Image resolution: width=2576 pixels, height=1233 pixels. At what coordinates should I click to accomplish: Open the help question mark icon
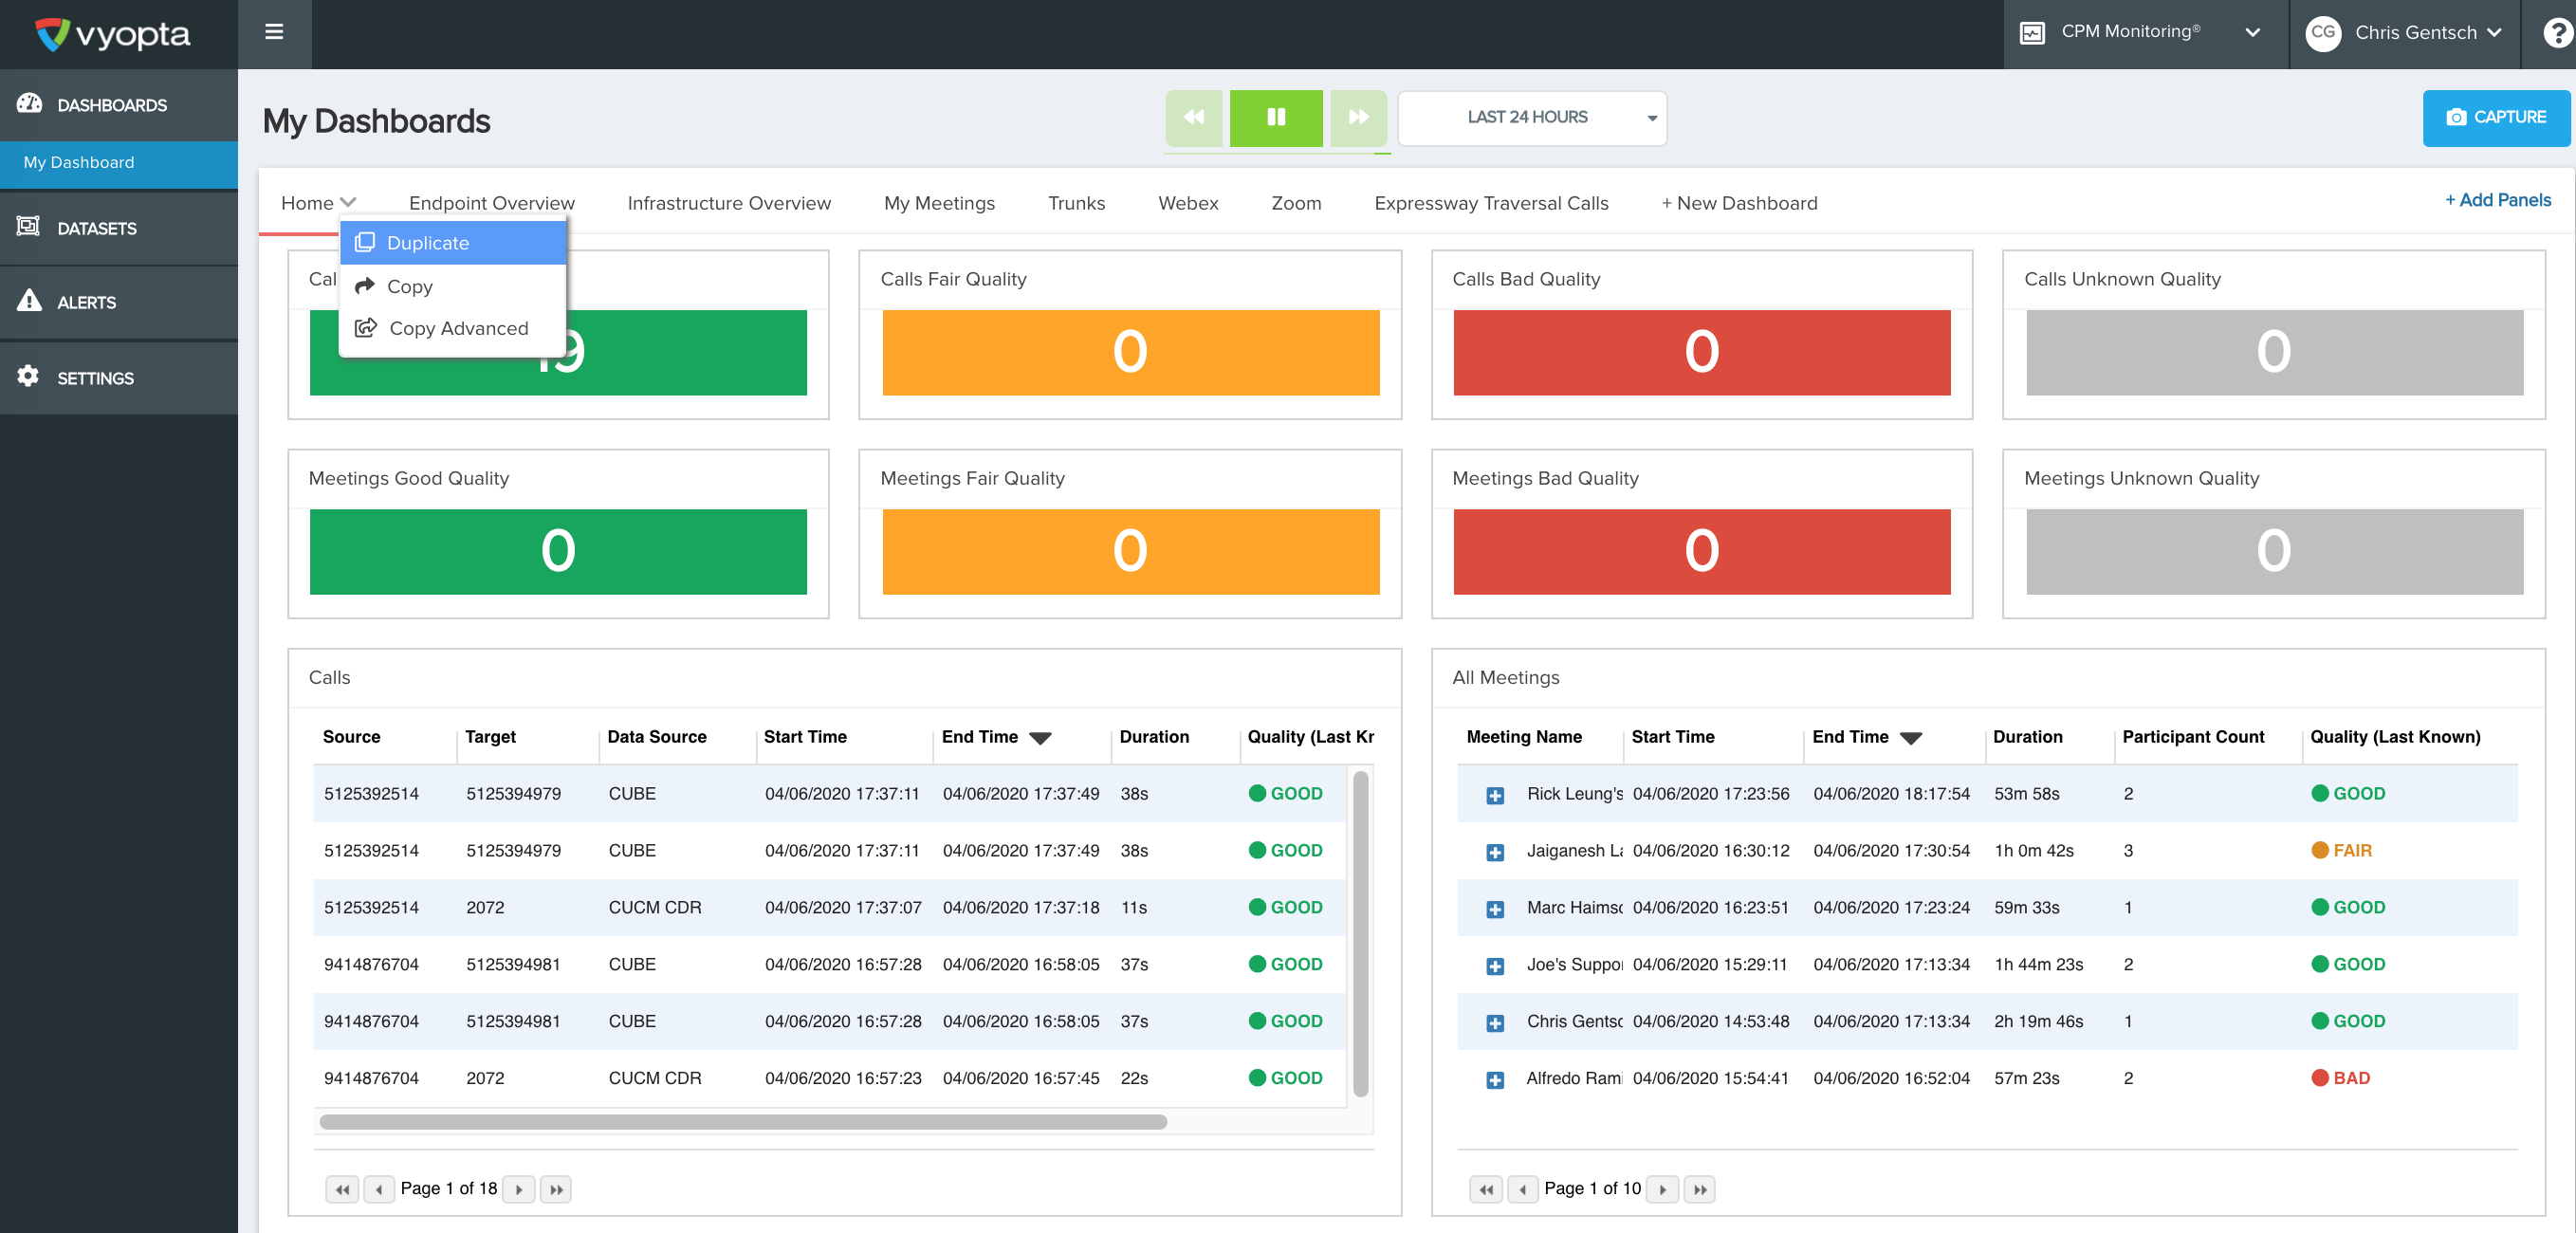pos(2556,33)
